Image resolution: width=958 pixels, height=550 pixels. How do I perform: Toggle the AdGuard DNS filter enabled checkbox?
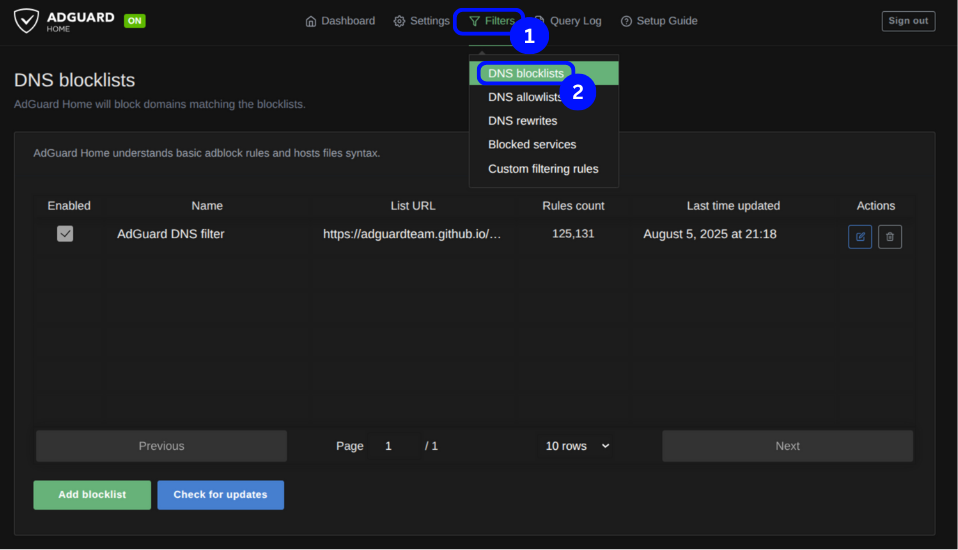point(65,234)
